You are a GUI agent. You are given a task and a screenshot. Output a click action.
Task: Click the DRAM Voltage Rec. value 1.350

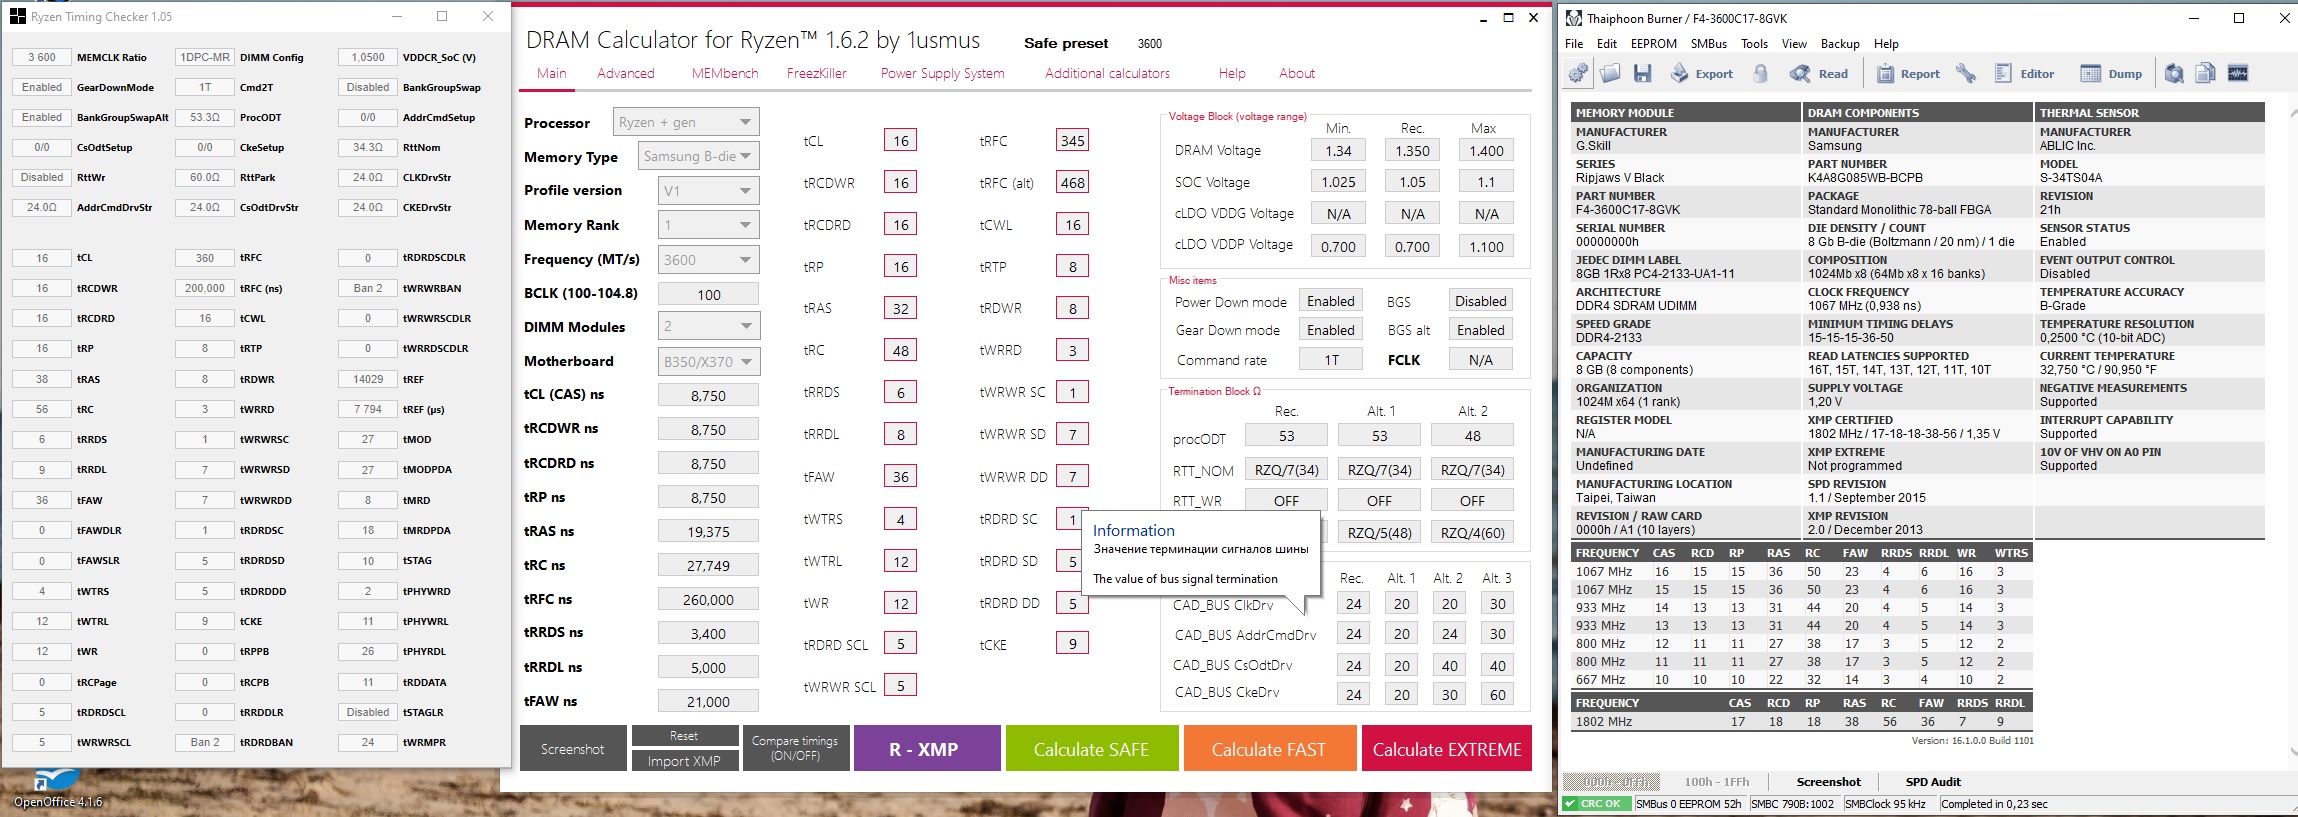click(1412, 151)
